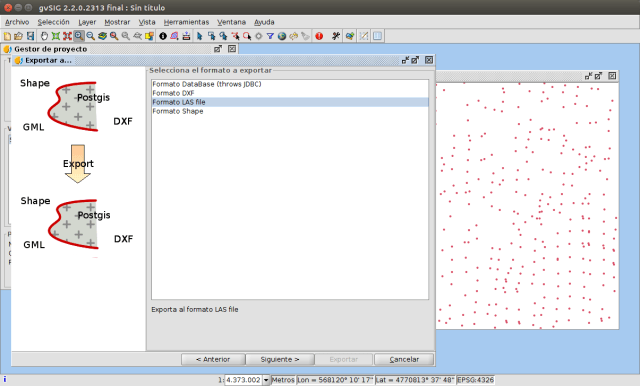Click the Lon coordinate in status bar
This screenshot has width=640, height=386.
pos(335,380)
